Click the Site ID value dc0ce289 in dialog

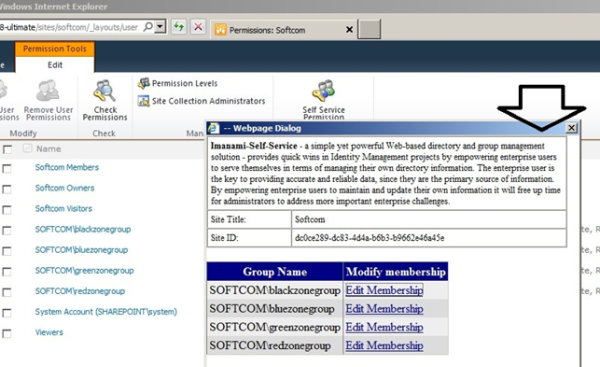coord(369,238)
